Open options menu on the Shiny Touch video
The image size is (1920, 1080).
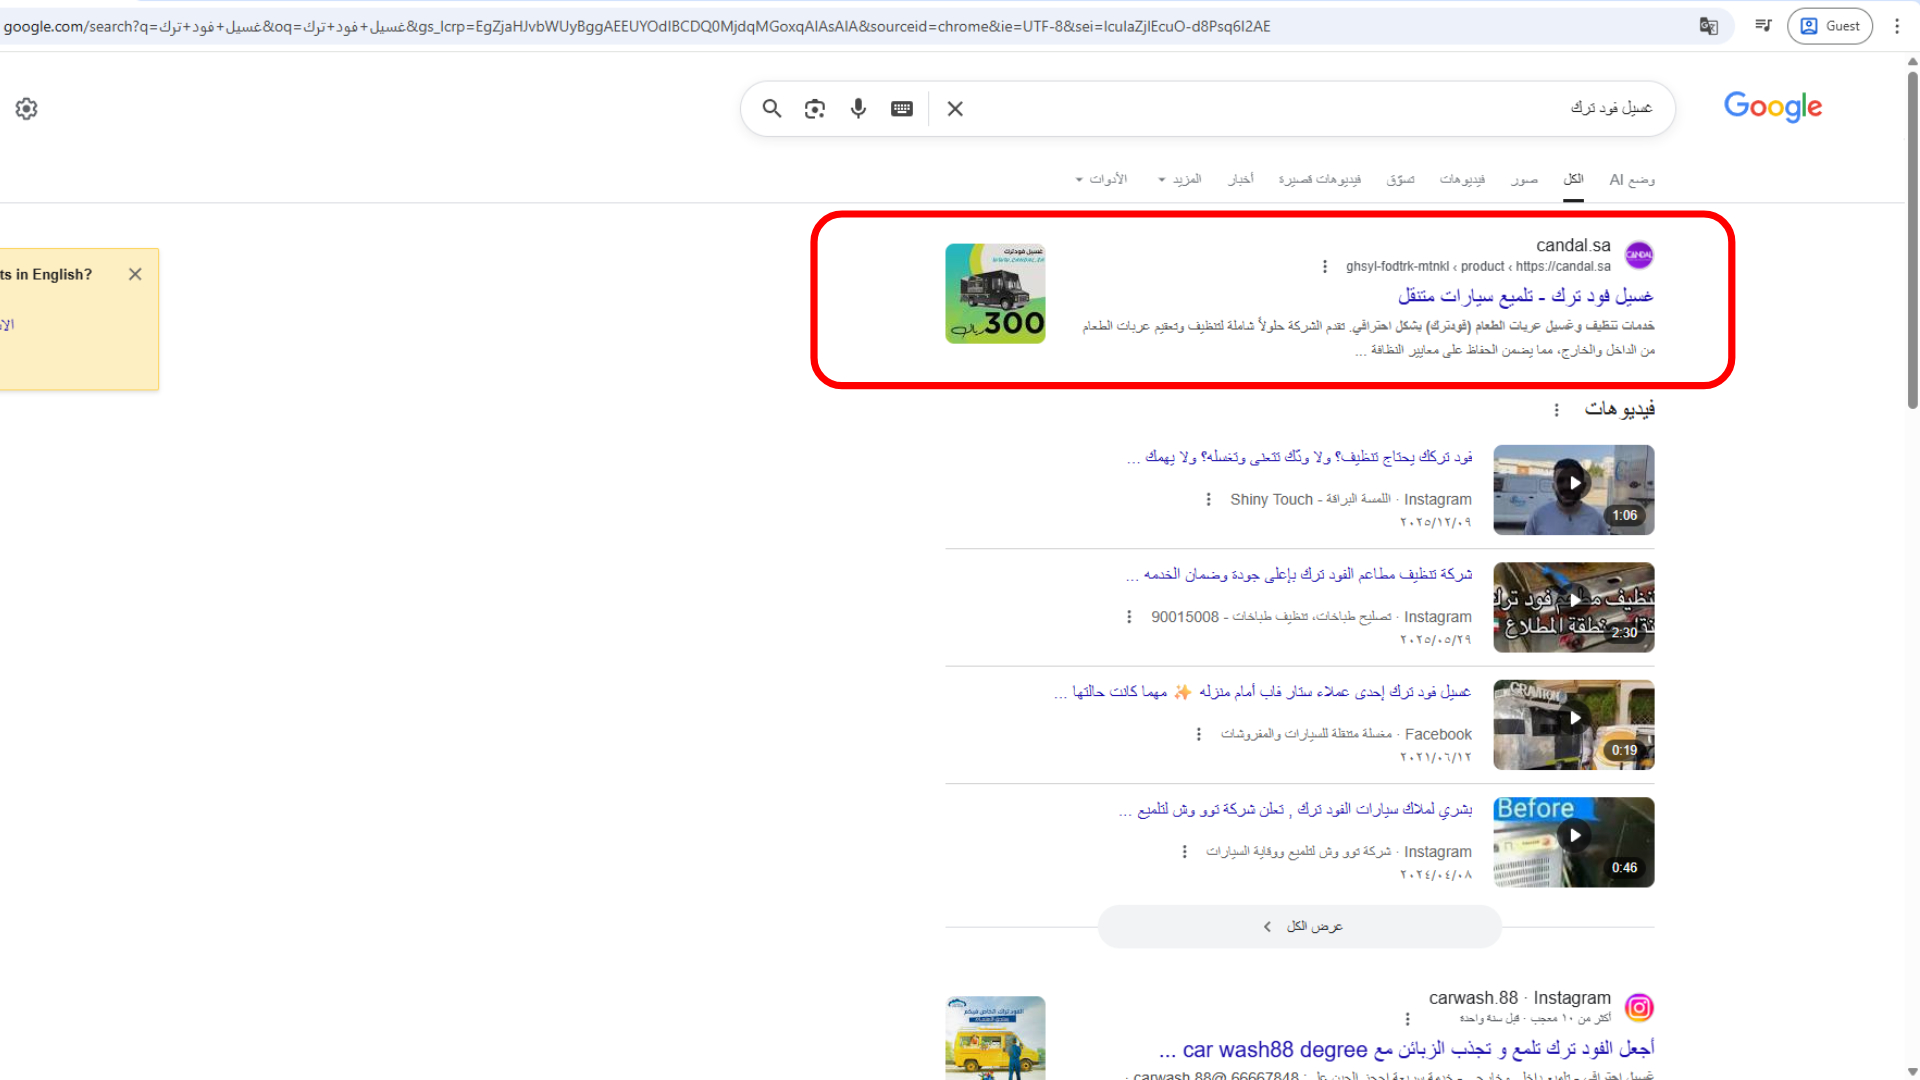pos(1208,499)
